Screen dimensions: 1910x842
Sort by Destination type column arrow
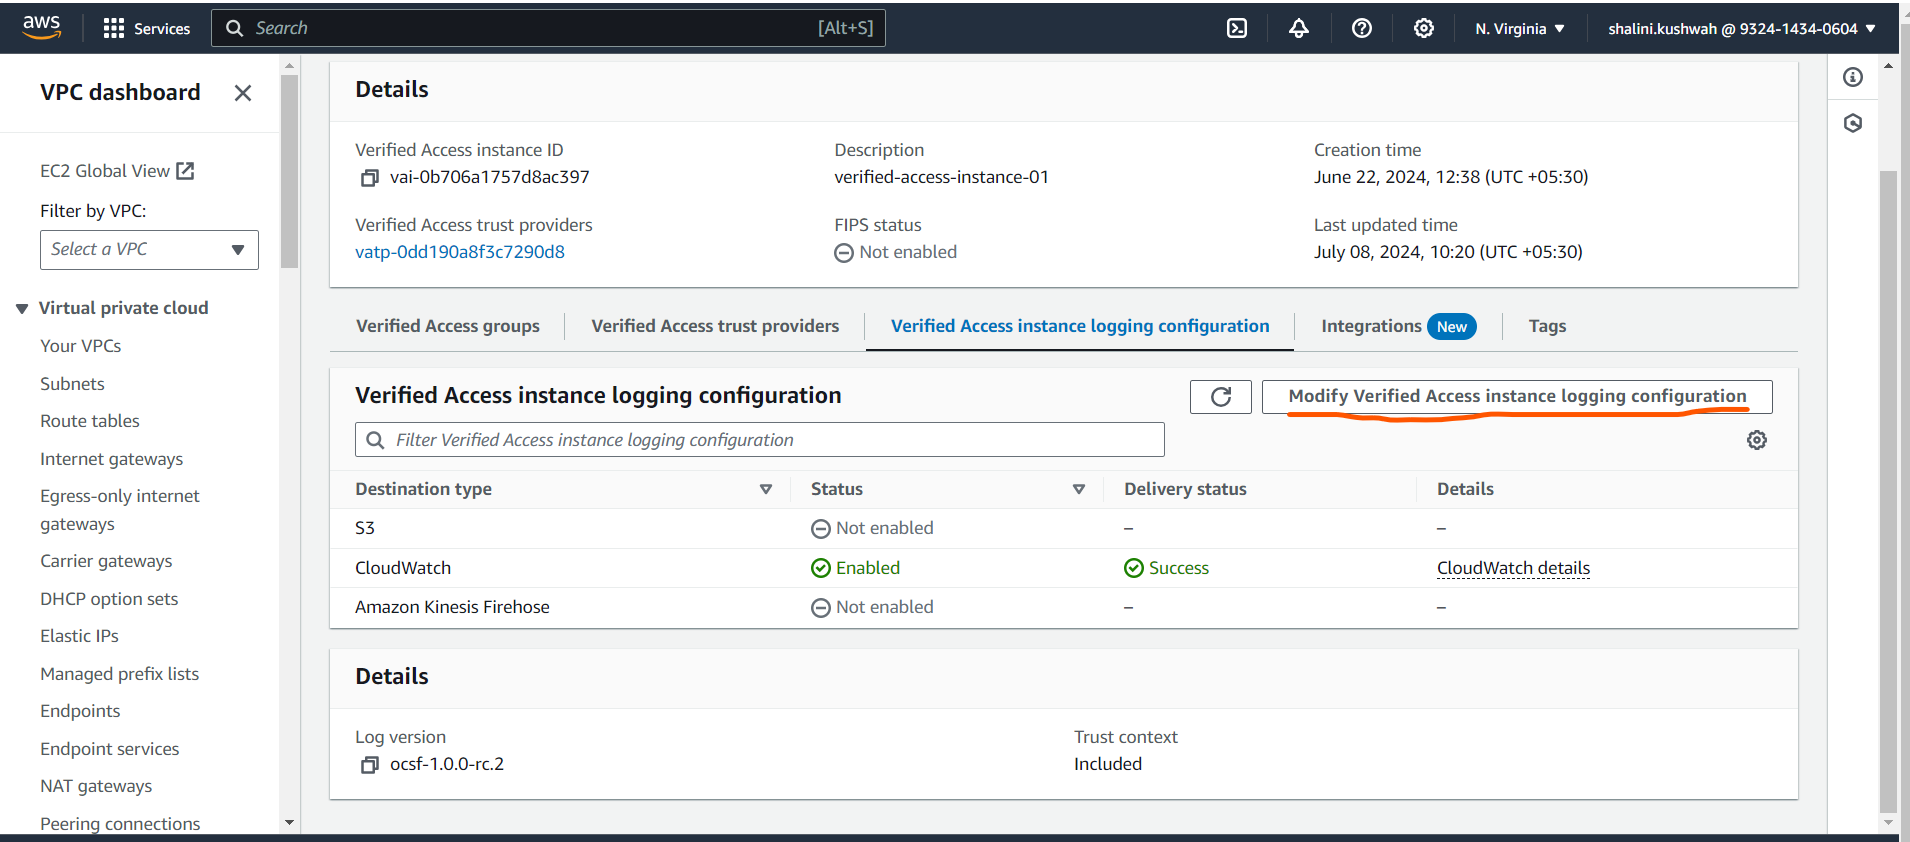coord(766,489)
